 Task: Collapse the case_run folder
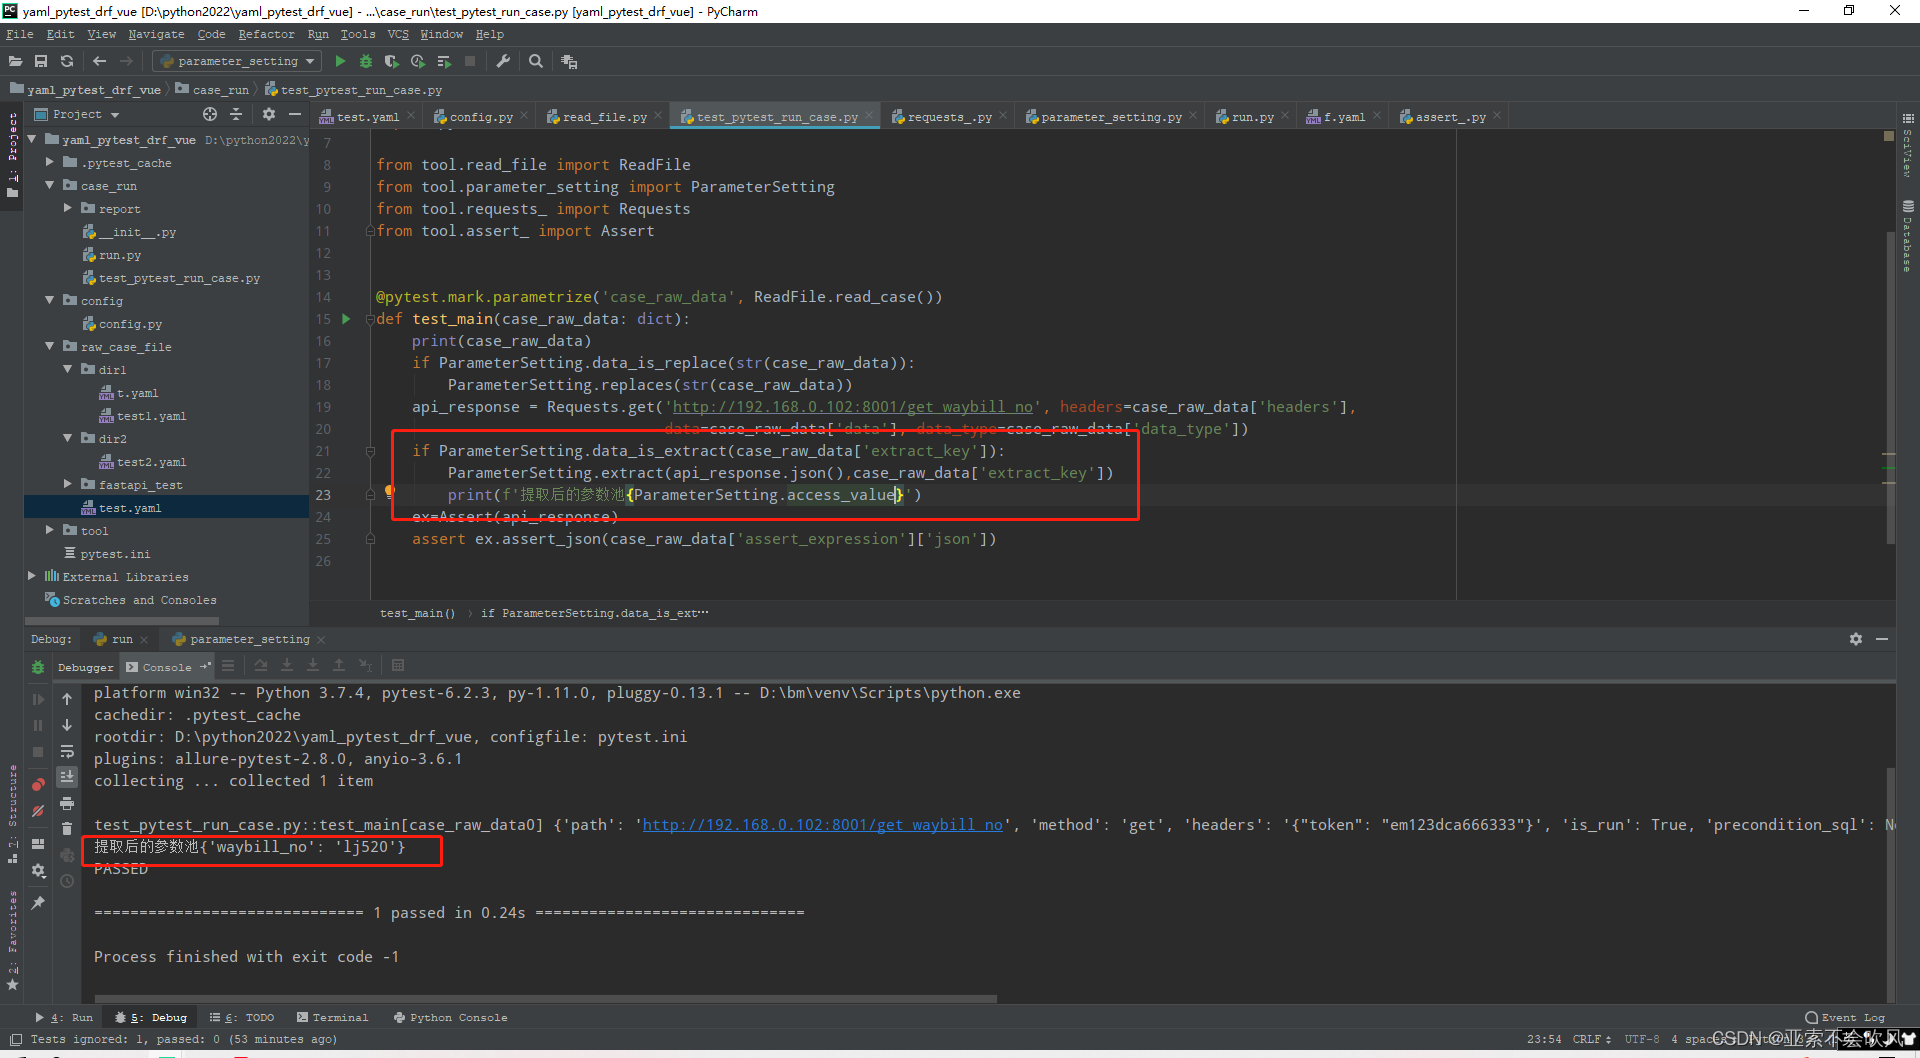tap(50, 185)
